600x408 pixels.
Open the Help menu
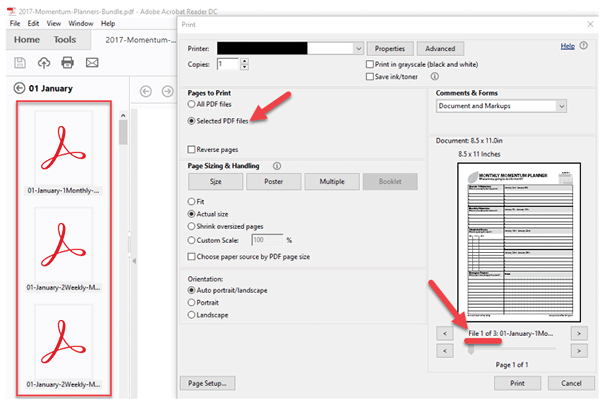coord(108,23)
